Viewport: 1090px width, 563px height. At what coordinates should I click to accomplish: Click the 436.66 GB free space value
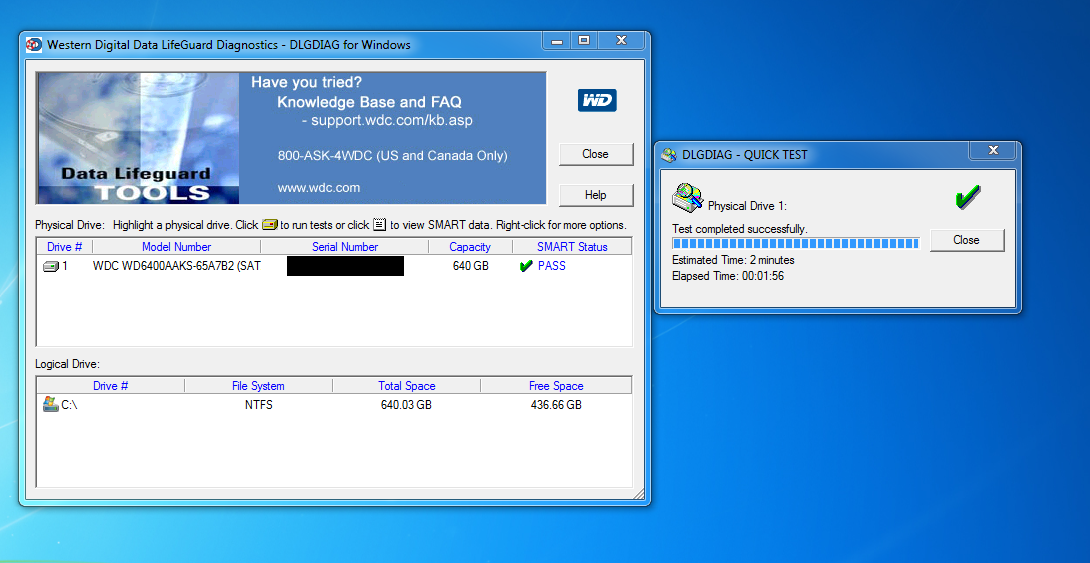point(556,405)
